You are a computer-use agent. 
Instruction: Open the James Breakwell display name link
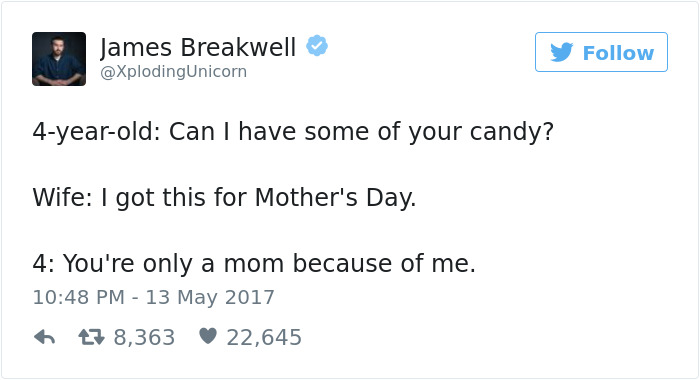click(198, 47)
